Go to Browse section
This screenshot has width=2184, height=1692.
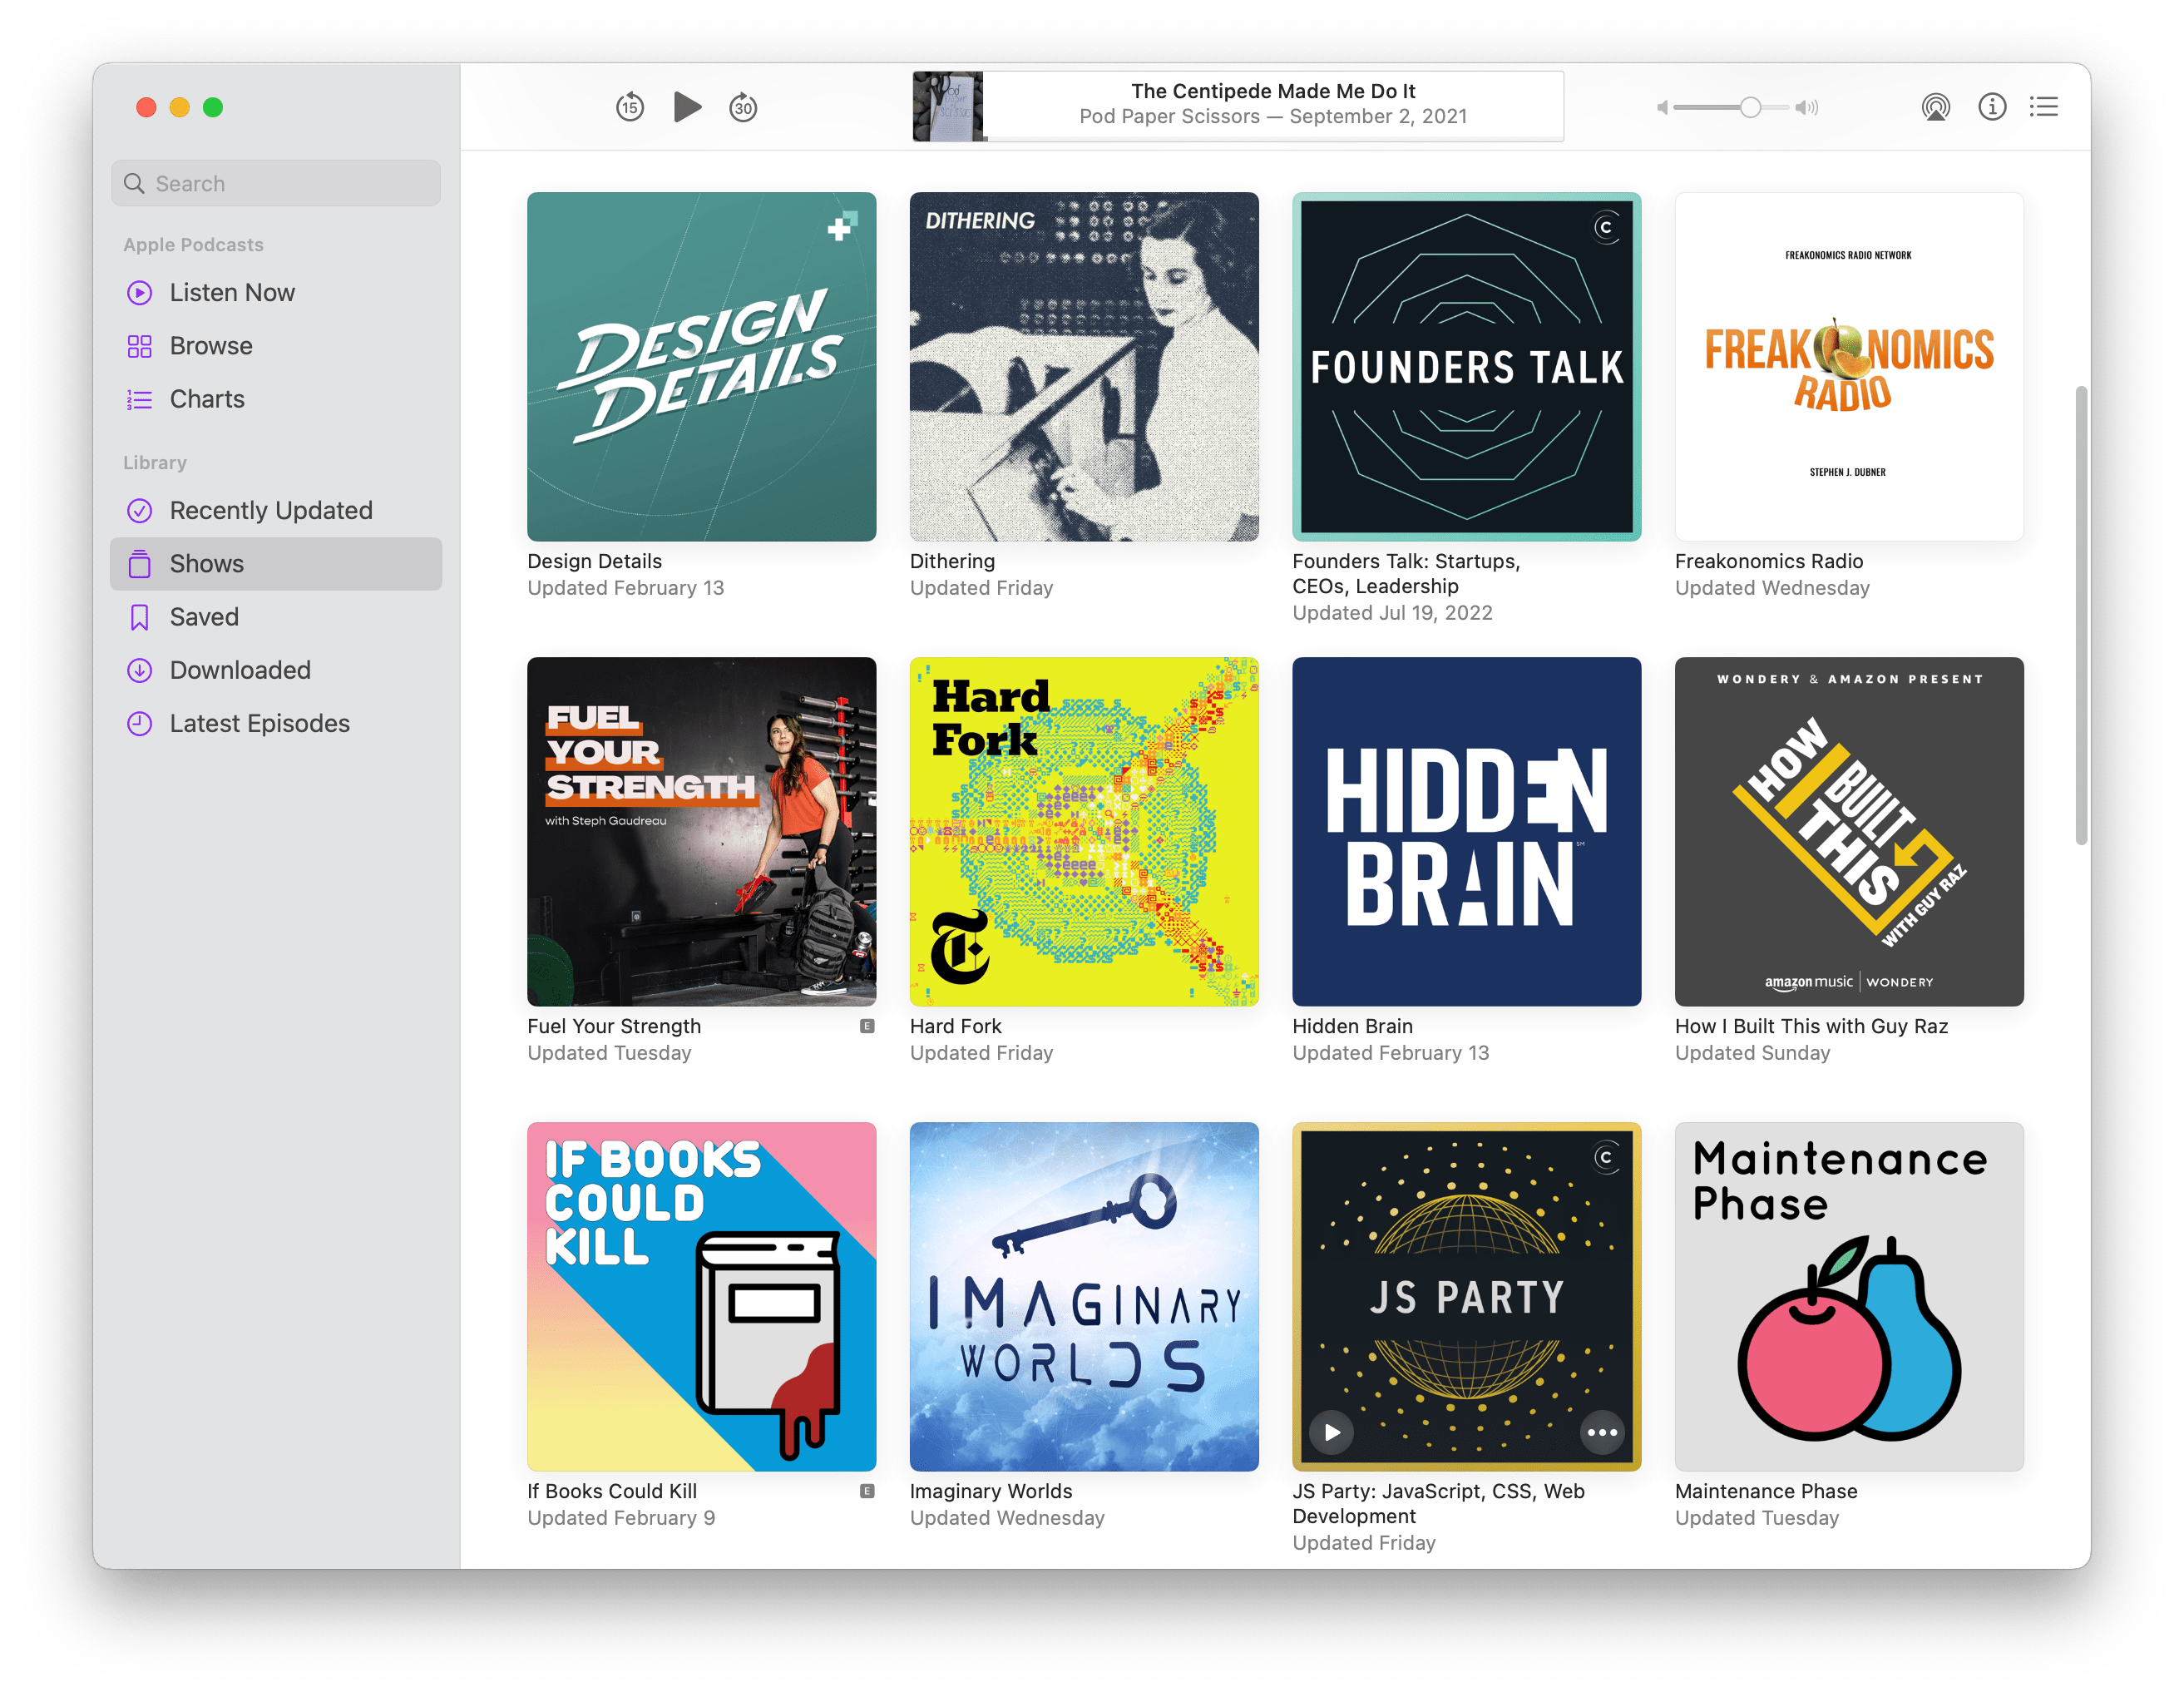point(211,346)
